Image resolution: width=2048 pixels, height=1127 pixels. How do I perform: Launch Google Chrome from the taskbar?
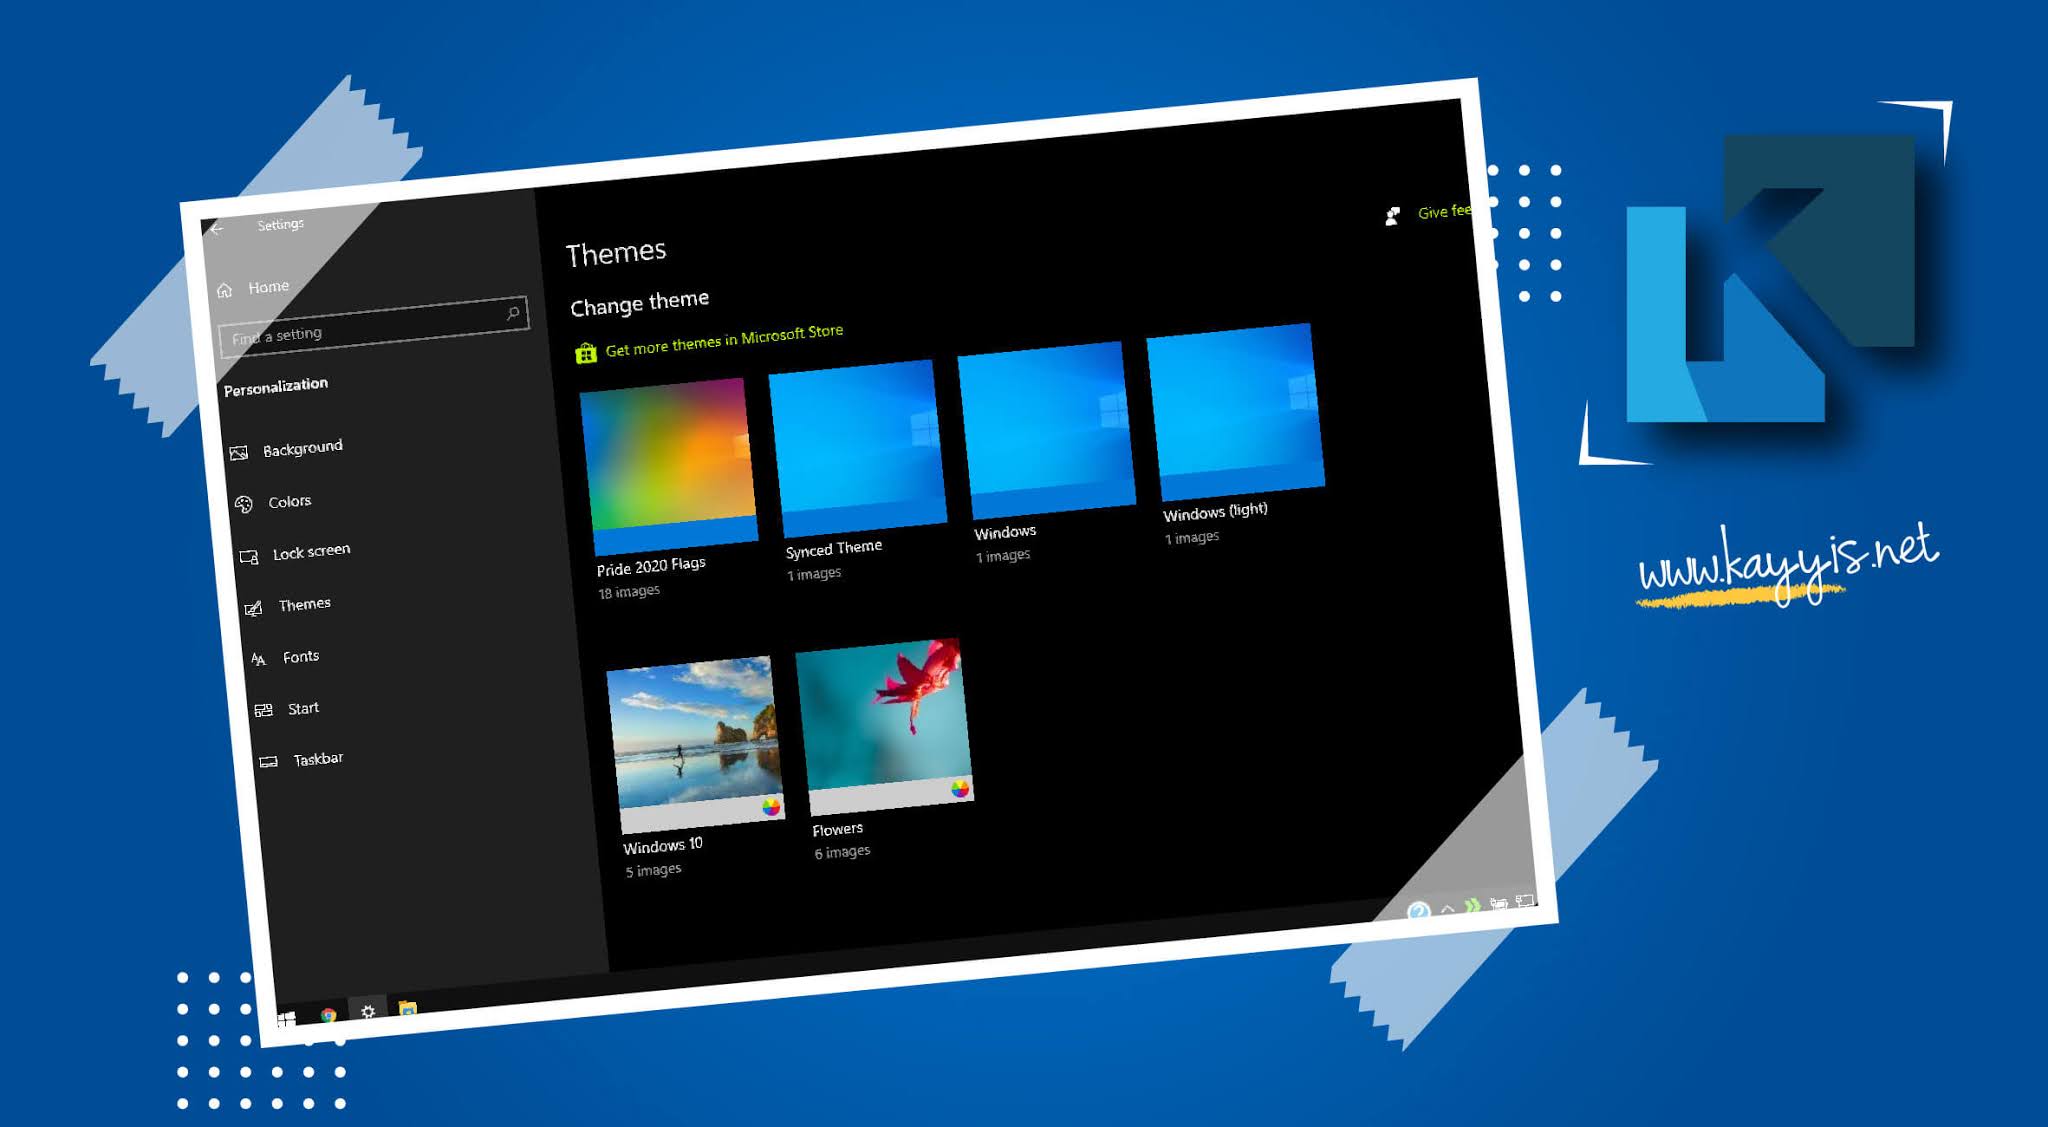(328, 1015)
